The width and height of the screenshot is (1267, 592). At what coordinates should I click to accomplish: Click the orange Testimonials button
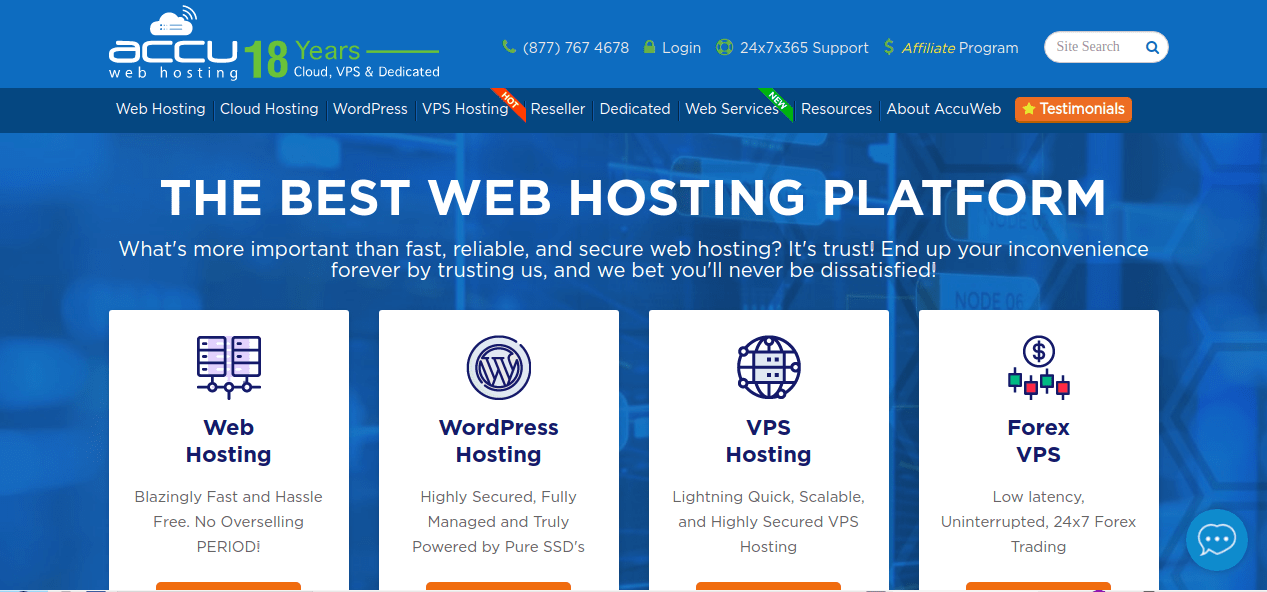coord(1073,109)
